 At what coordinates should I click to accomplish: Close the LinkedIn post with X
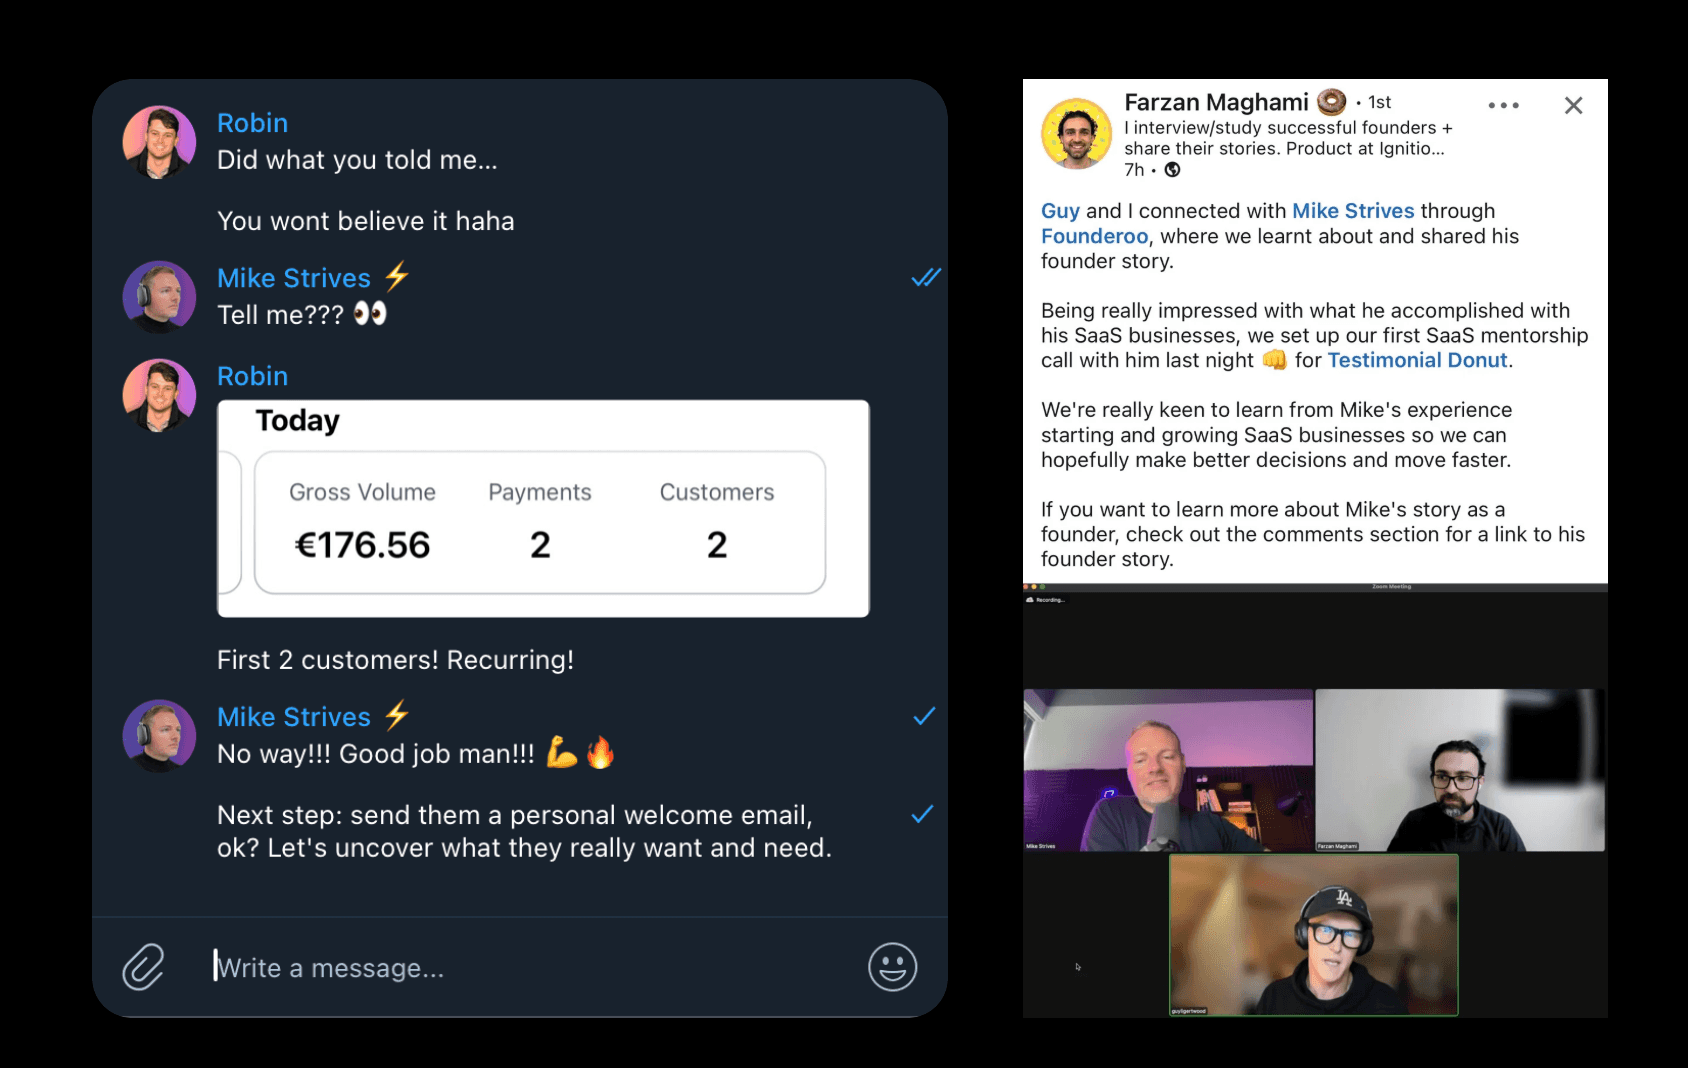pyautogui.click(x=1573, y=105)
